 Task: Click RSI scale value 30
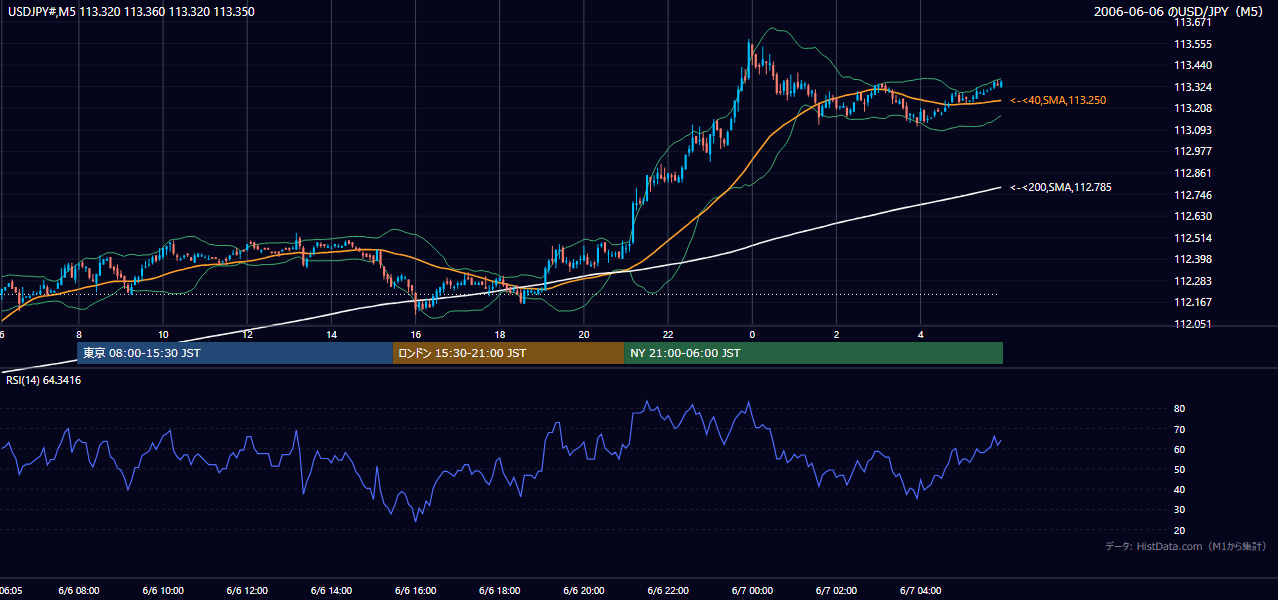tap(1179, 510)
